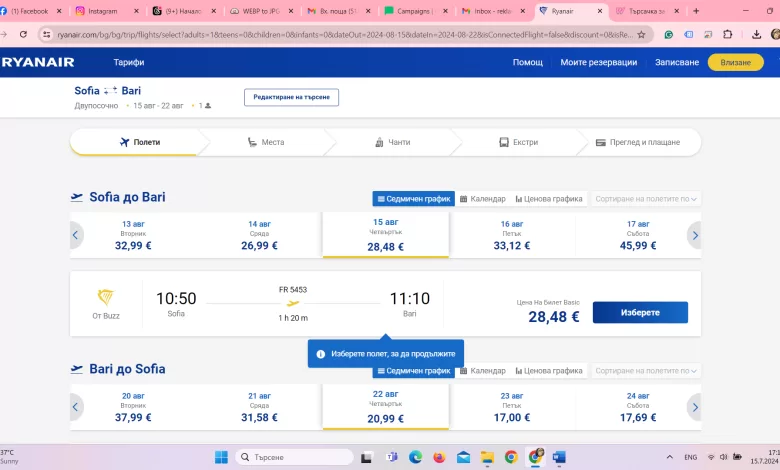Screen dimensions: 780x470
Task: Go to Преглед и плащане step
Action: pos(638,142)
